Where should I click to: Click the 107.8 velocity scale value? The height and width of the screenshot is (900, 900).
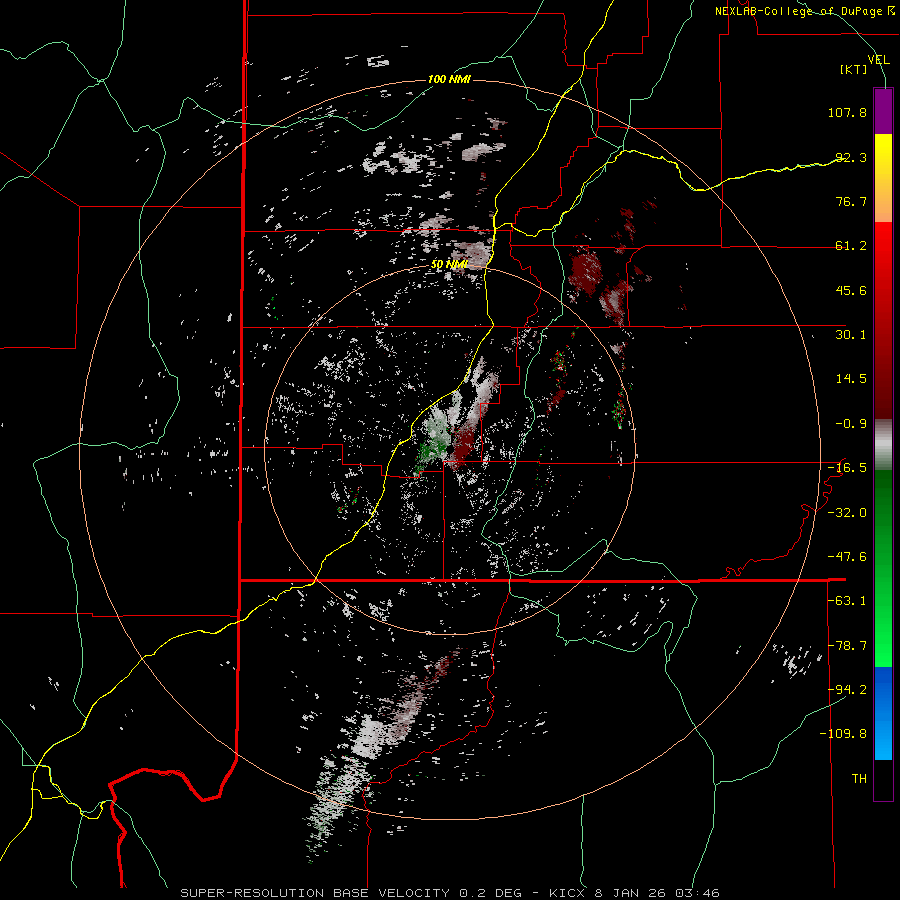point(847,112)
